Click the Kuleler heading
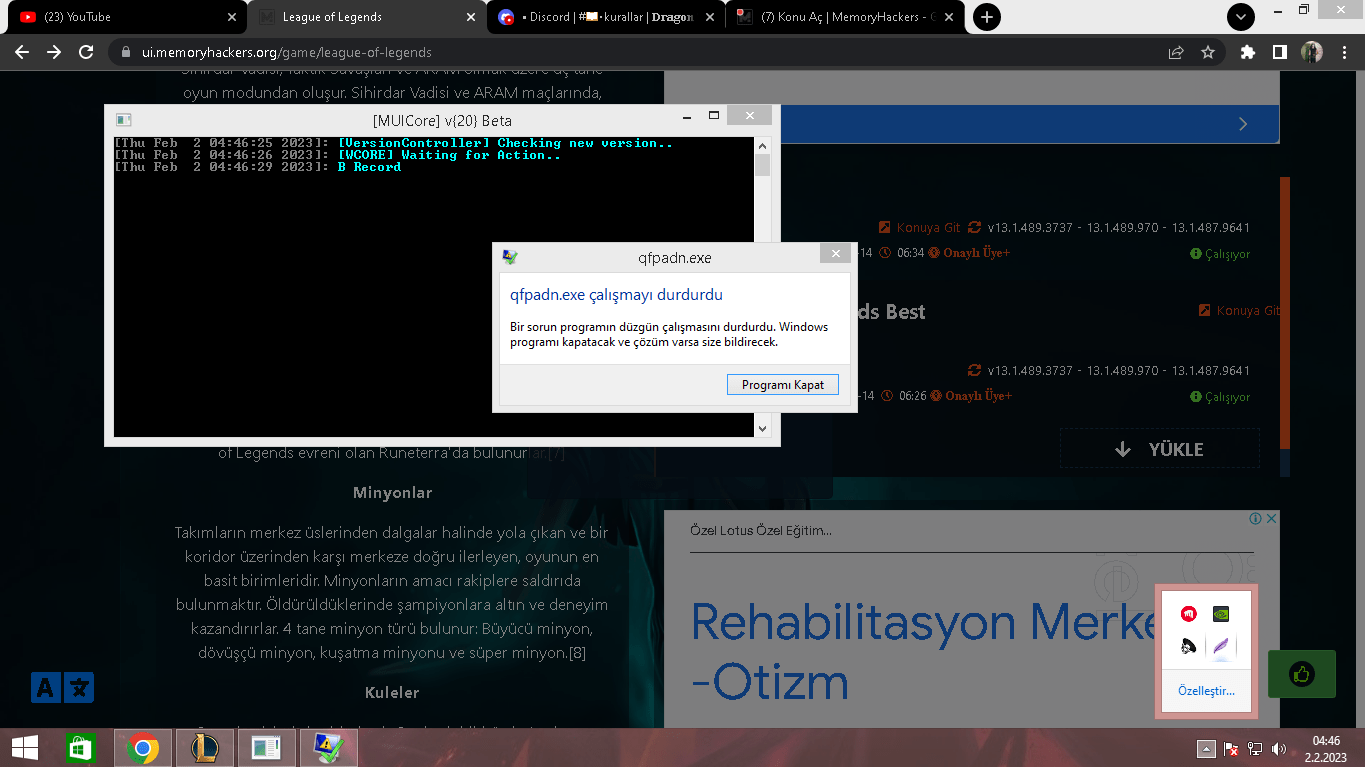 (x=392, y=692)
